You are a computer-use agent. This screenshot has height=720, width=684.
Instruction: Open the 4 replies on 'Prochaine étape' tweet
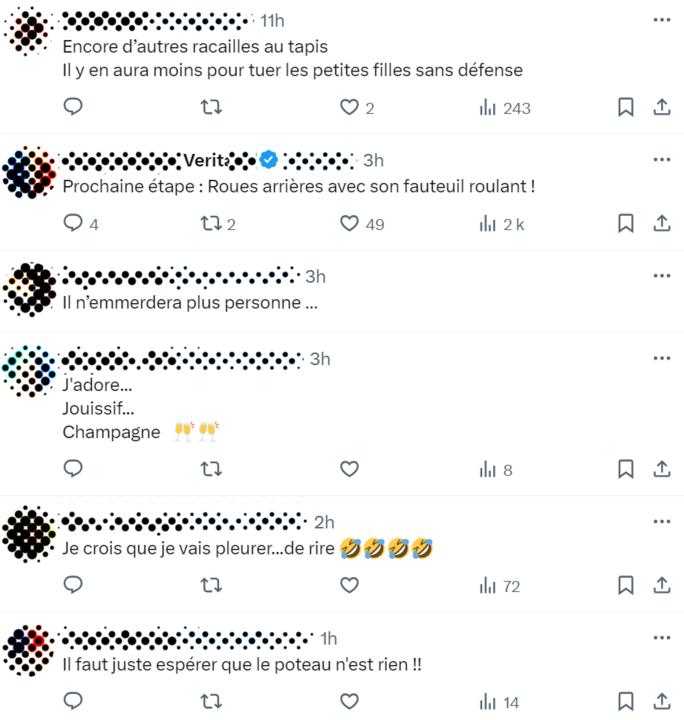81,224
